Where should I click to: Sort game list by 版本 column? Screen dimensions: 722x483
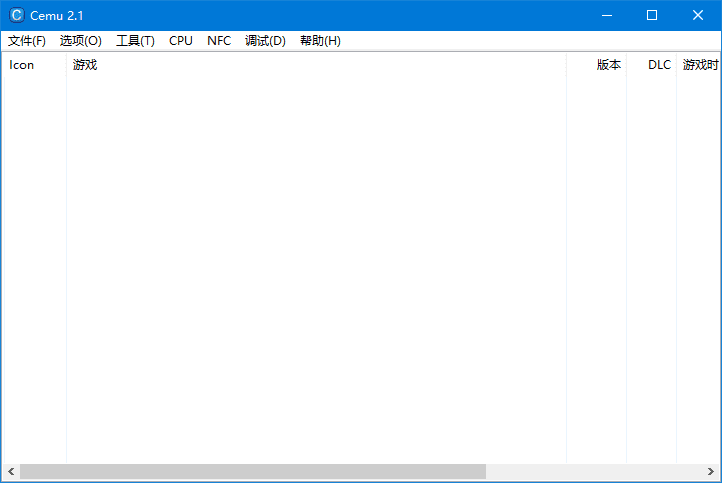coord(596,65)
